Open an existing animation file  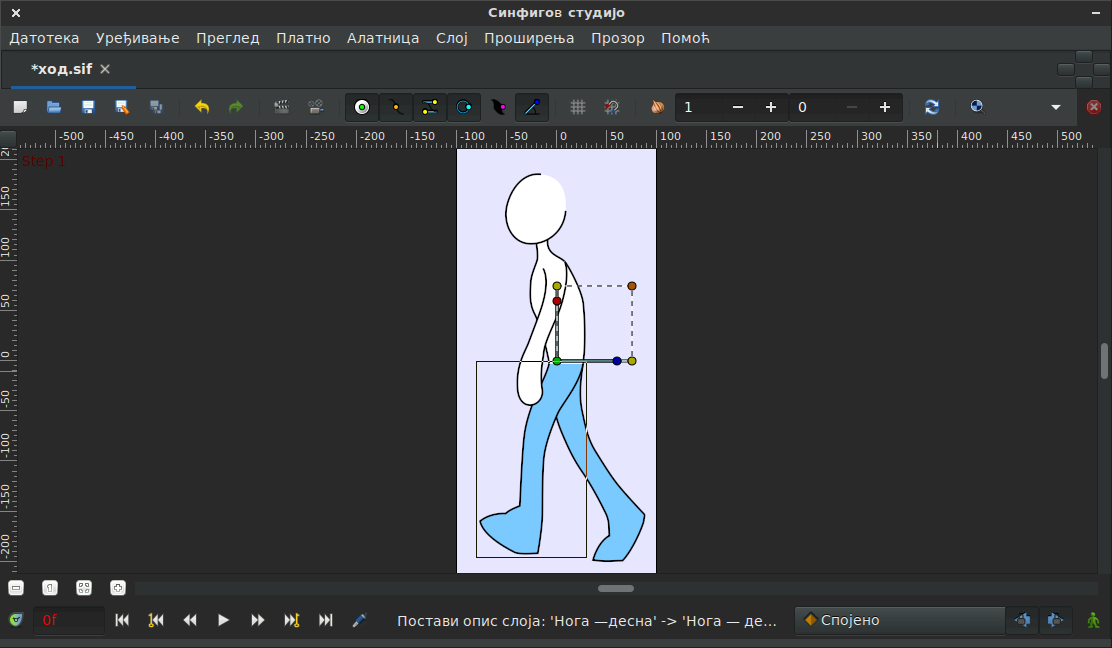pos(54,107)
